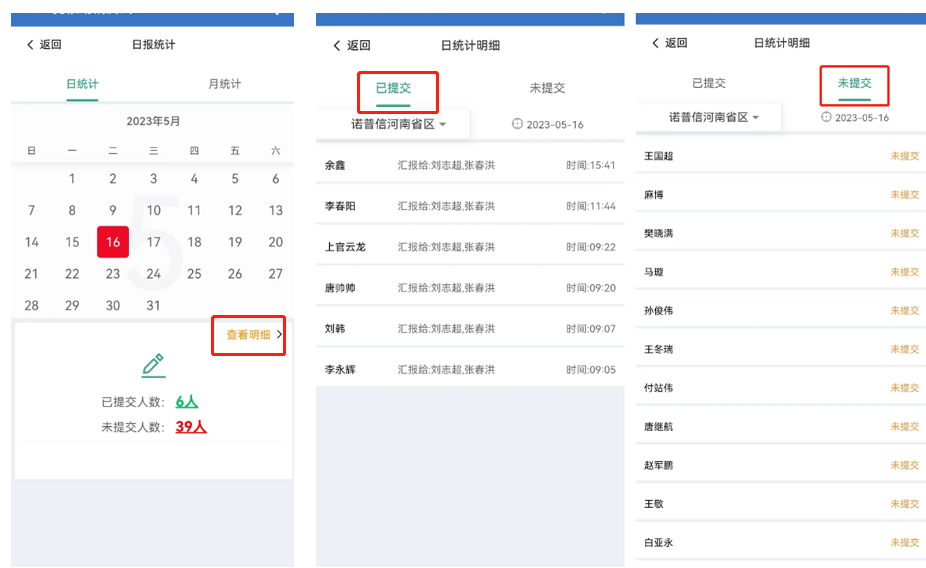Open 李永辉's submitted report row

(470, 369)
